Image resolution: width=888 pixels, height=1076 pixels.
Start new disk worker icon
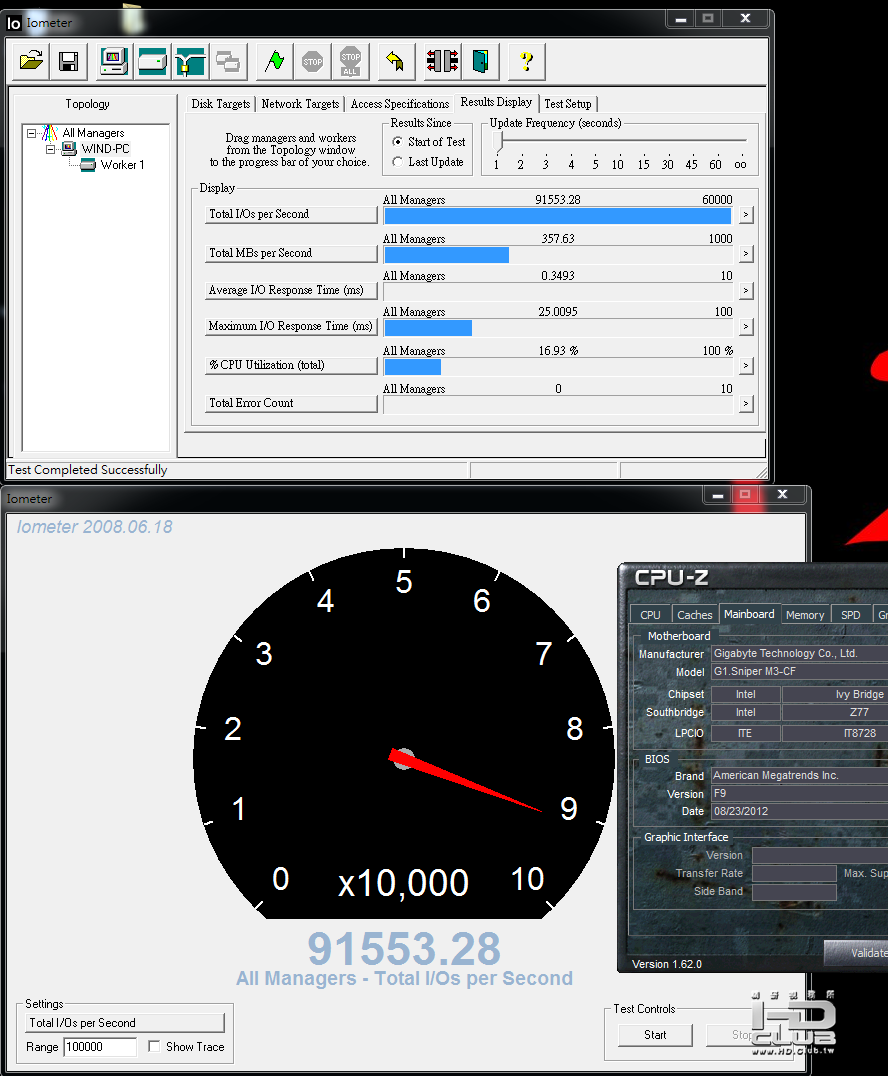pyautogui.click(x=152, y=62)
